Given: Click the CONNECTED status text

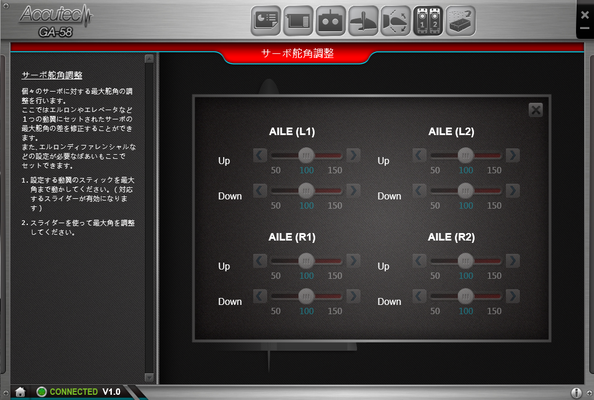Looking at the screenshot, I should (x=73, y=392).
